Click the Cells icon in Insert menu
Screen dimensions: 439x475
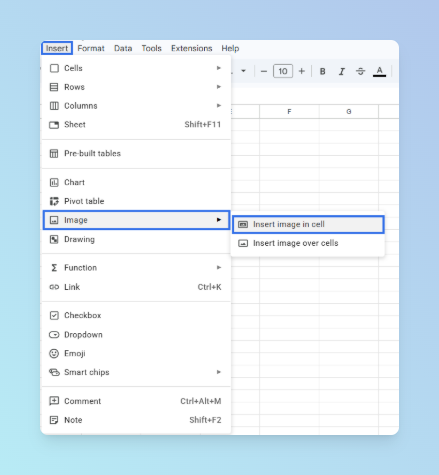click(54, 68)
